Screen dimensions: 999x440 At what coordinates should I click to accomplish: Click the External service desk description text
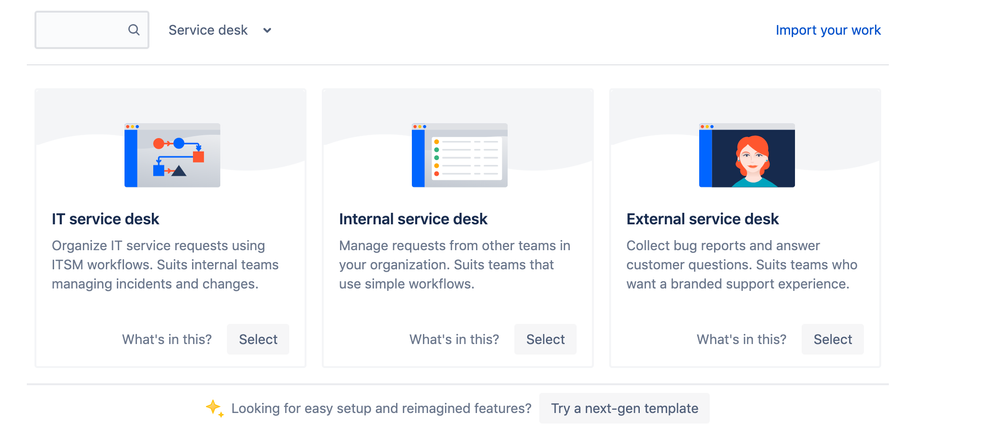(742, 265)
